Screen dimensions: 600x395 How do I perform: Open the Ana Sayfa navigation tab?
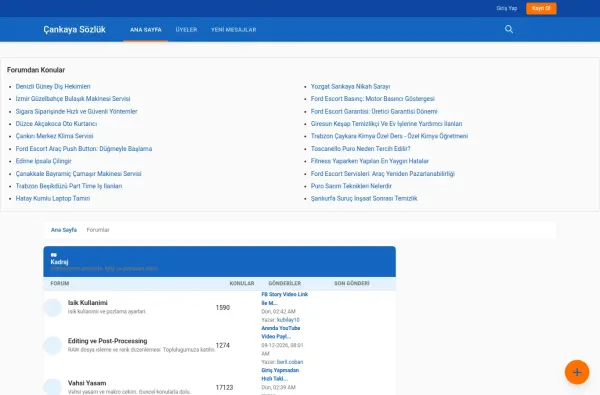tap(145, 29)
